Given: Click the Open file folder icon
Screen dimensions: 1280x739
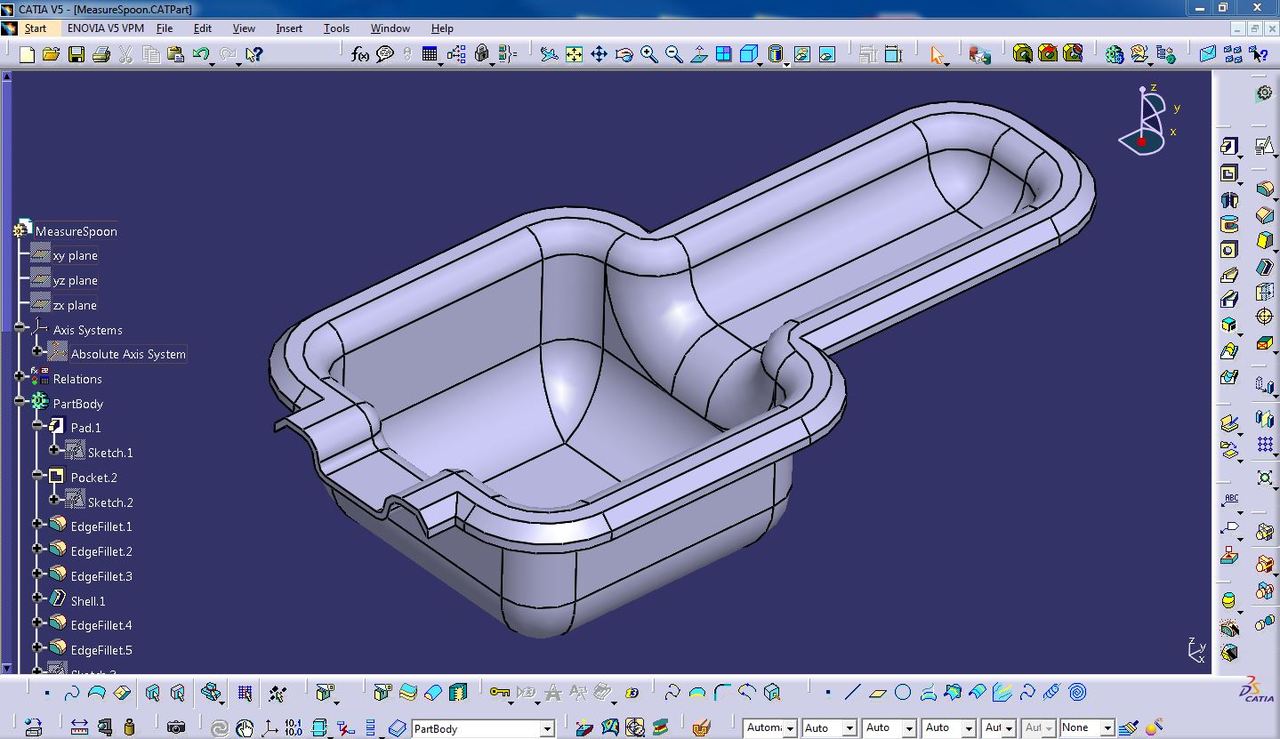Looking at the screenshot, I should [51, 54].
